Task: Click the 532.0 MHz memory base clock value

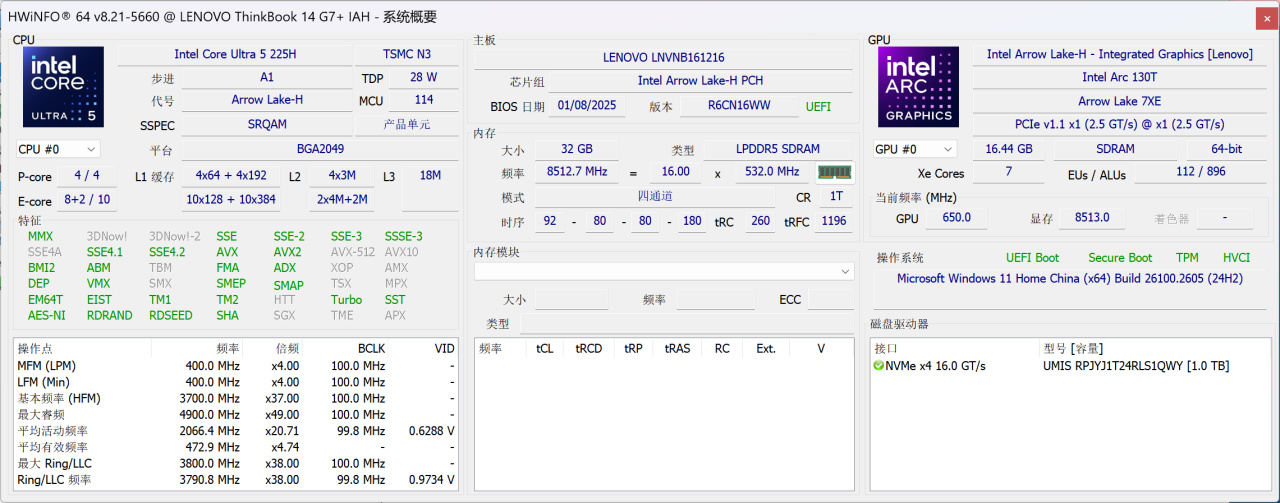Action: pyautogui.click(x=774, y=171)
